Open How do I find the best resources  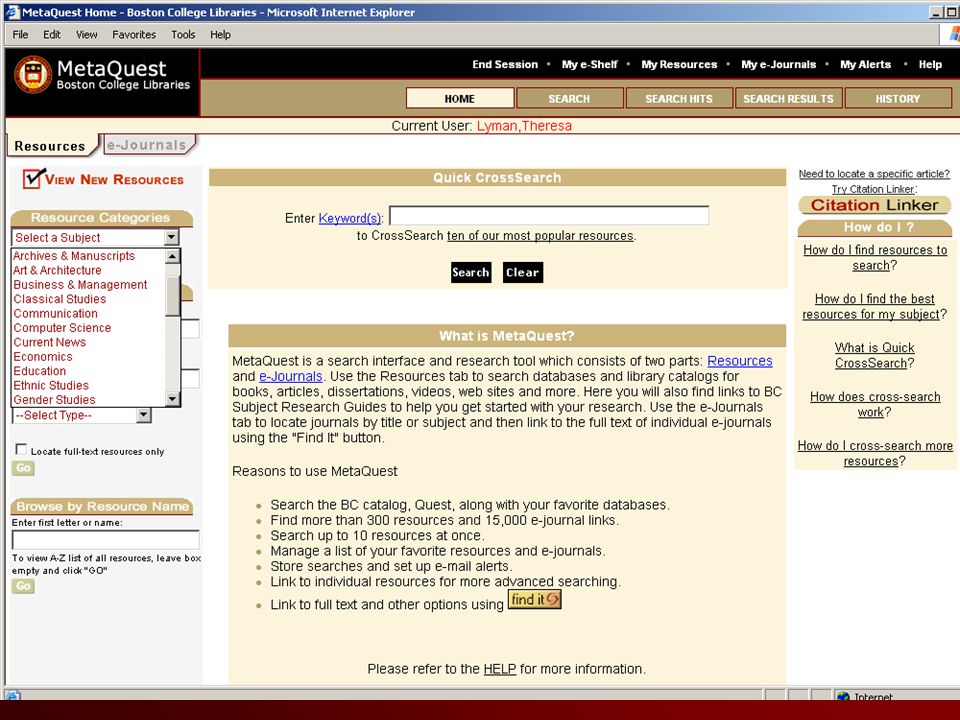874,307
